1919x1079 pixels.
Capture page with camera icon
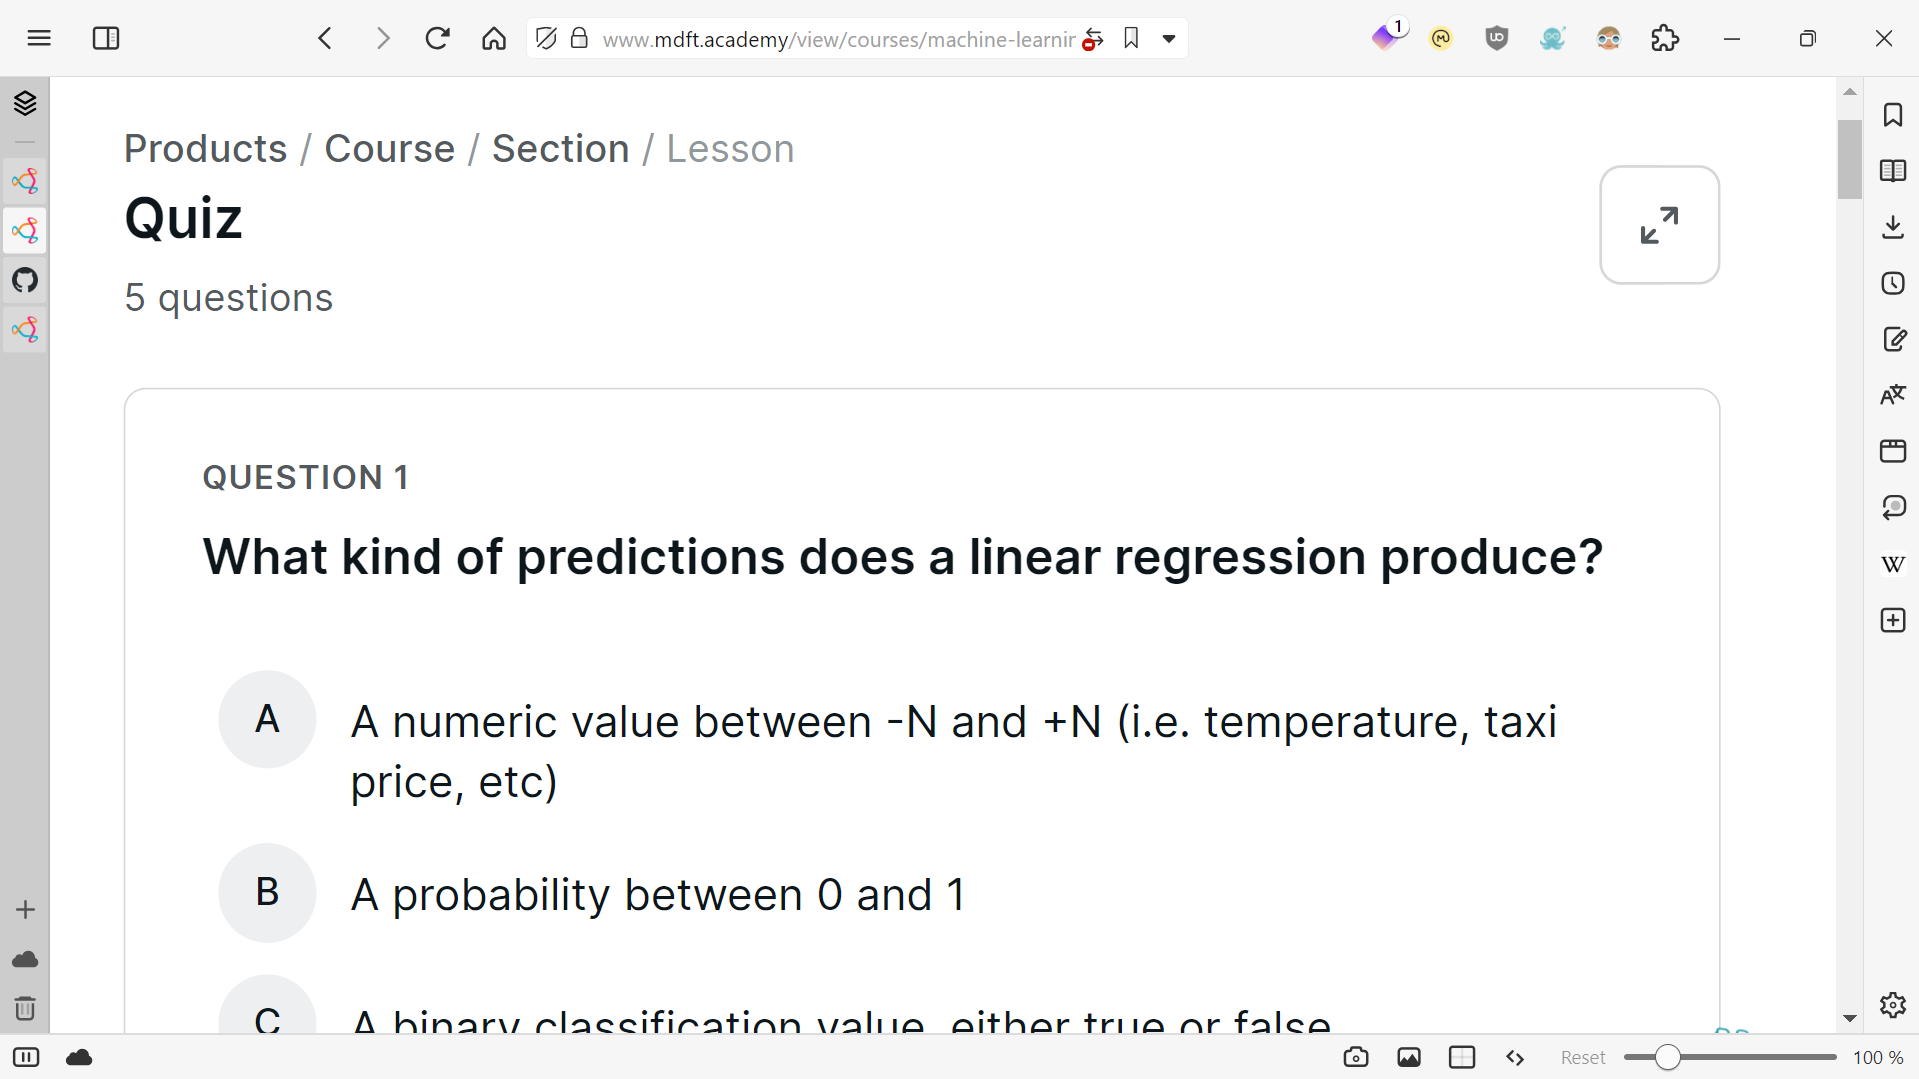pos(1355,1057)
